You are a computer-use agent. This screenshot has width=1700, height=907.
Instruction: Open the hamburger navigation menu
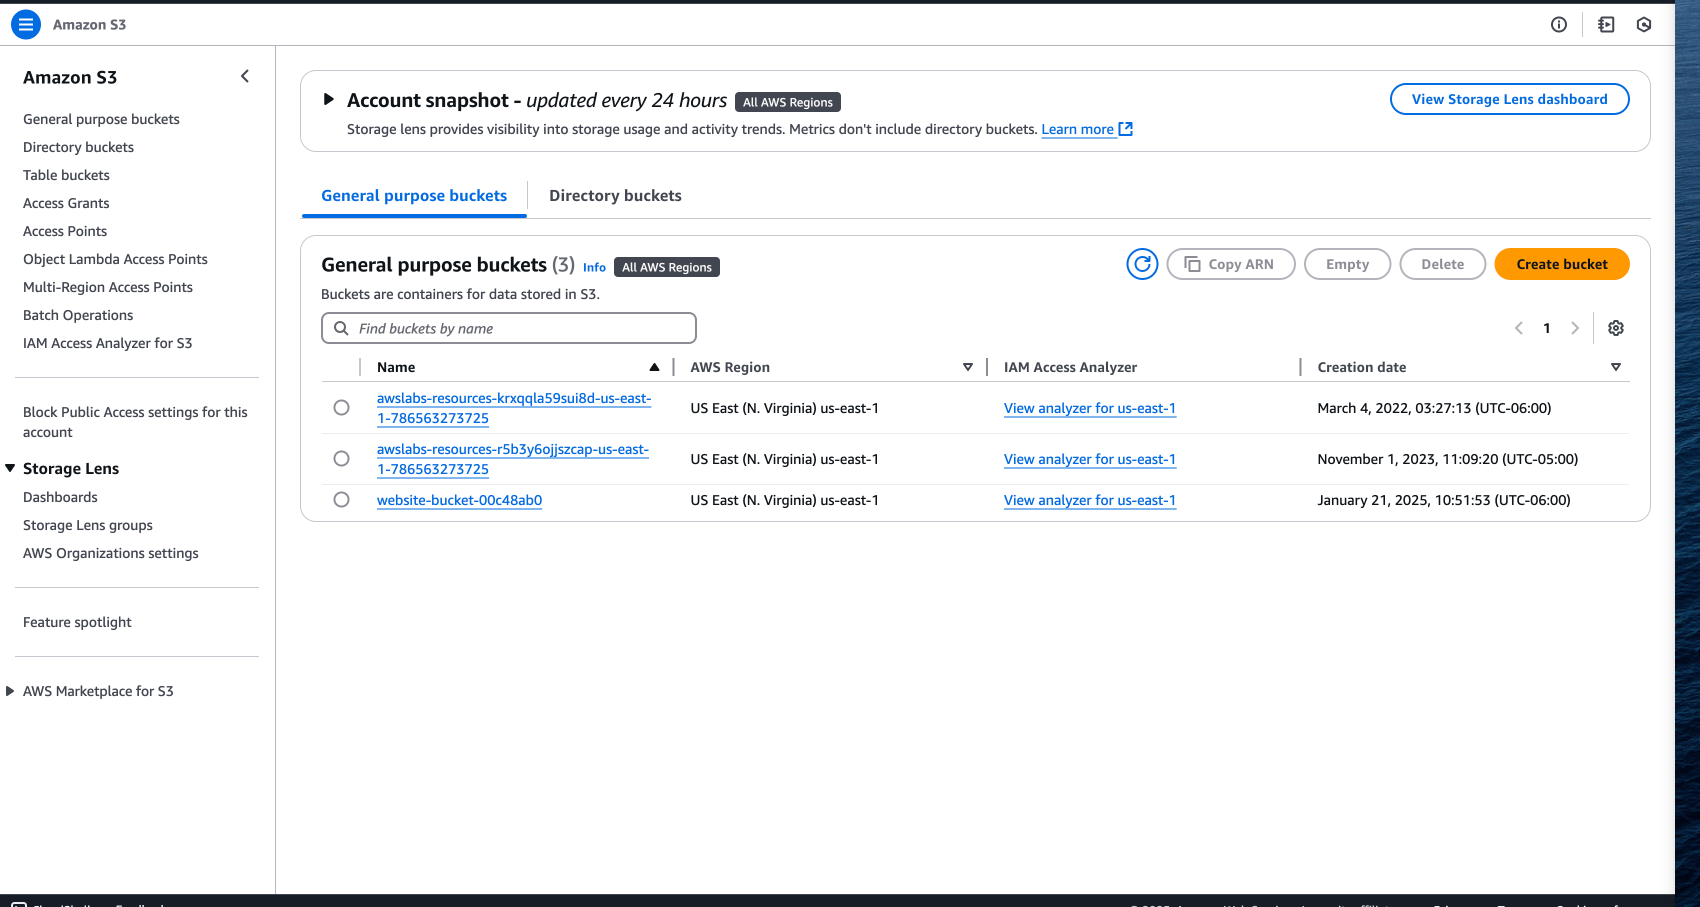coord(25,24)
